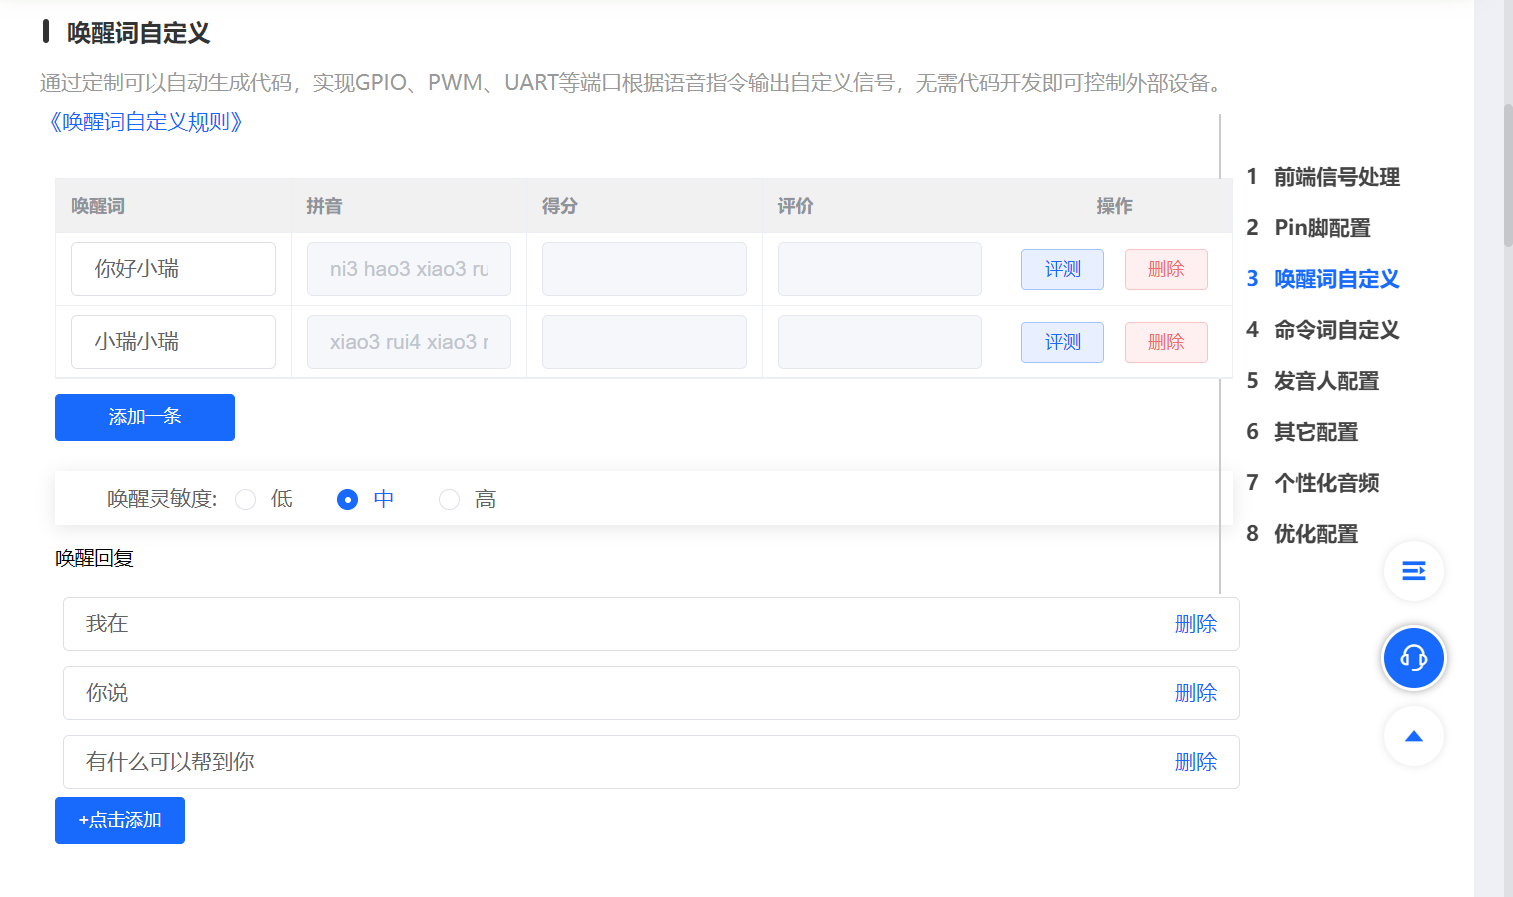1513x897 pixels.
Task: Click the xiao3 rui4 pinyin field
Action: [x=409, y=342]
